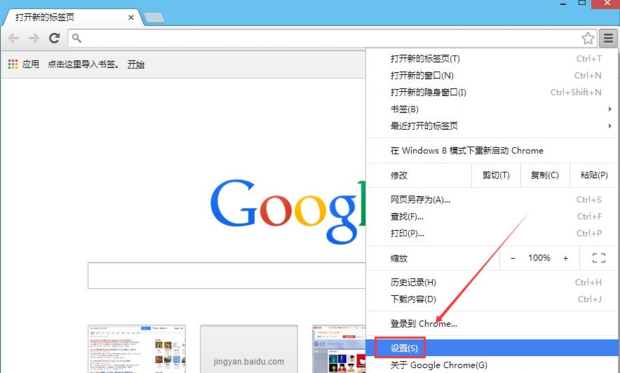The height and width of the screenshot is (373, 620).
Task: Go back with the back arrow
Action: [x=13, y=38]
